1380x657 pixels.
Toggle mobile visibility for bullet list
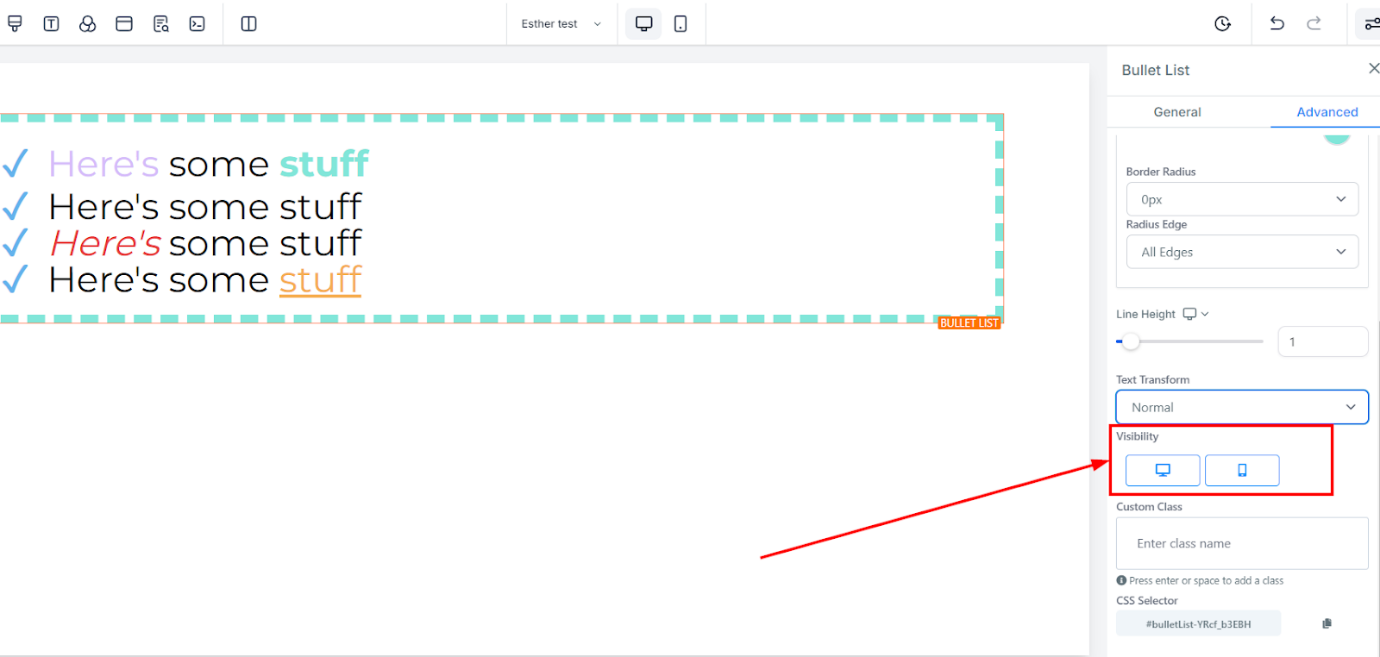tap(1242, 470)
